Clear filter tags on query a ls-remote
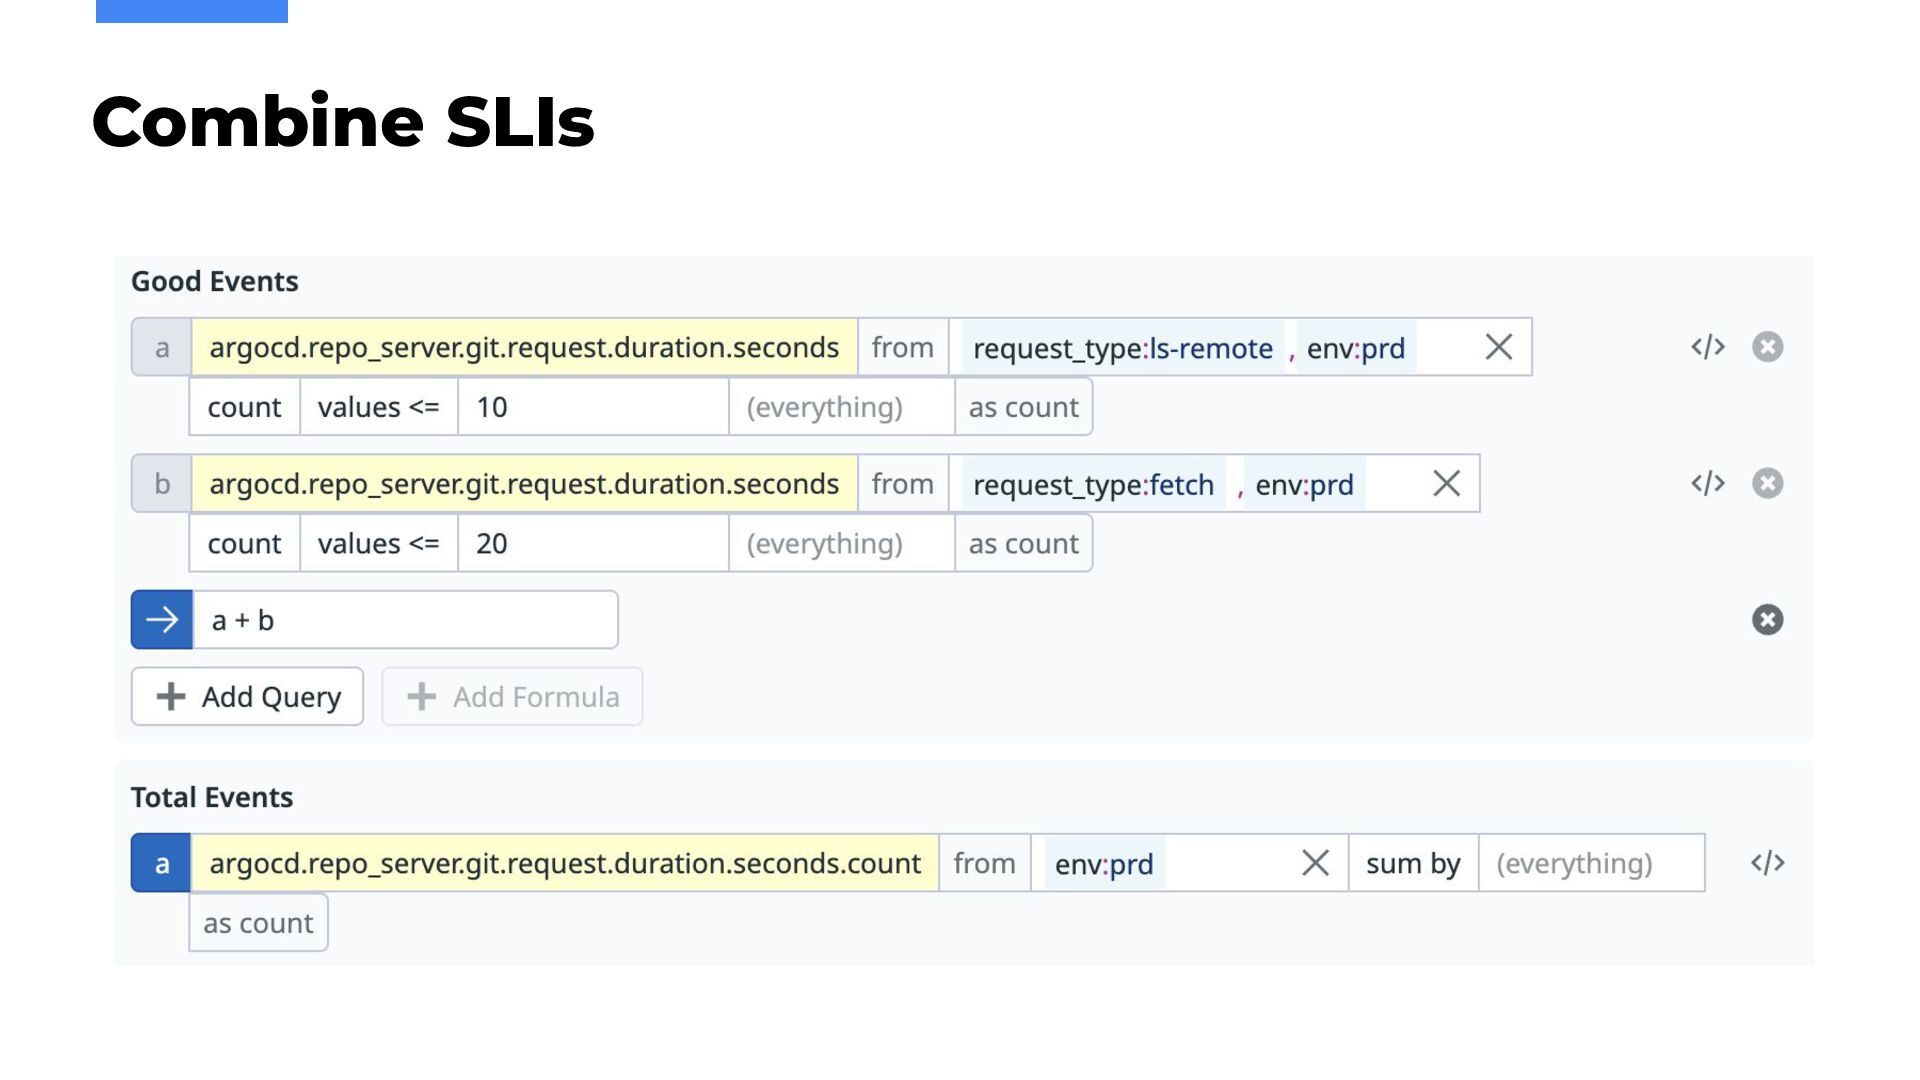Image resolution: width=1920 pixels, height=1080 pixels. 1498,347
